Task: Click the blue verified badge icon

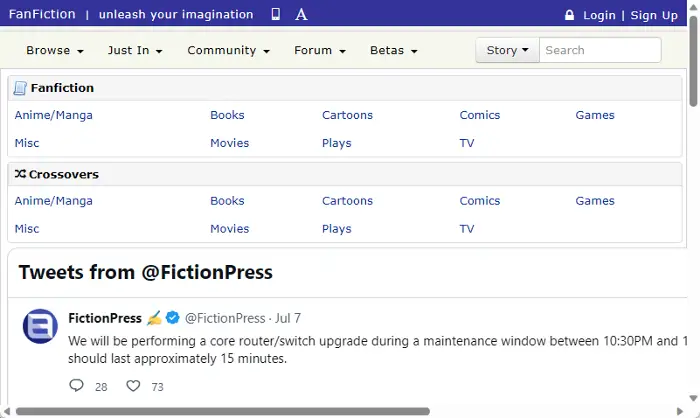Action: click(x=172, y=318)
